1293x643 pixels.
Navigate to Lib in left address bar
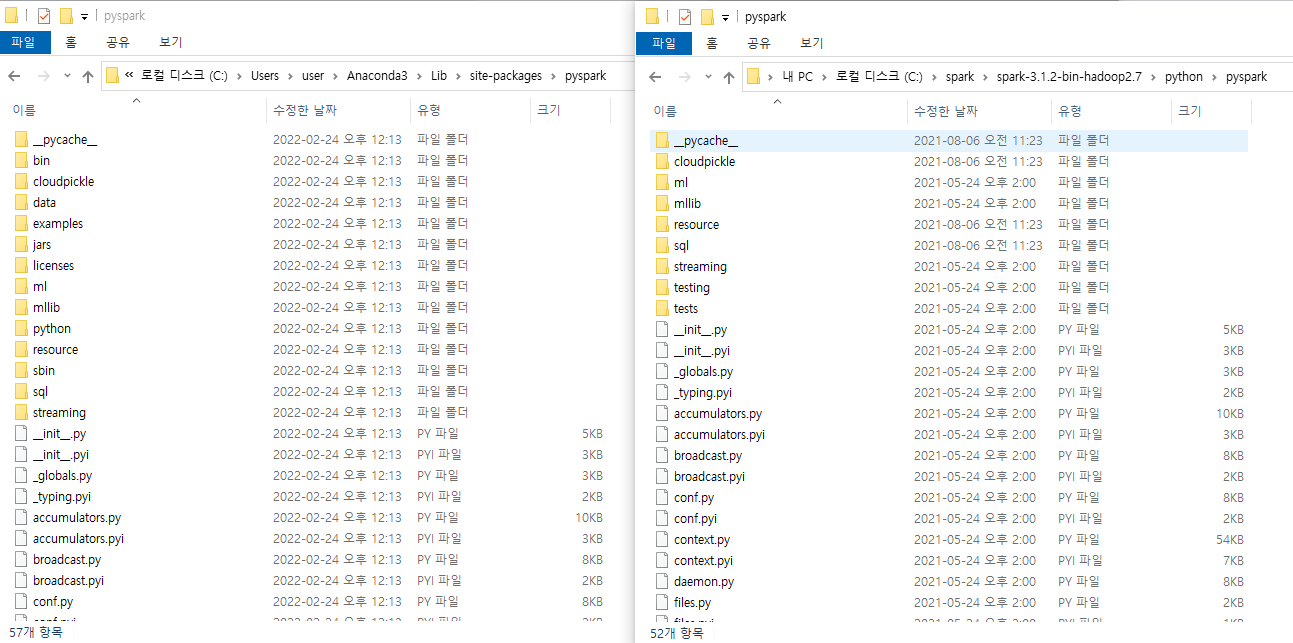click(x=439, y=76)
